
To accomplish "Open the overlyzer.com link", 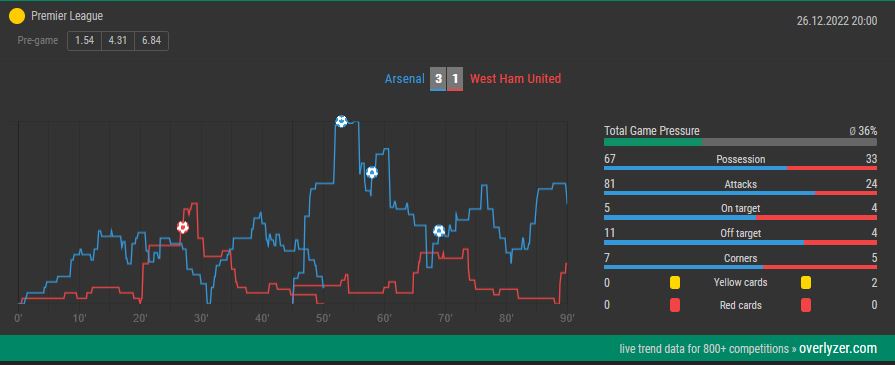I will pos(837,348).
